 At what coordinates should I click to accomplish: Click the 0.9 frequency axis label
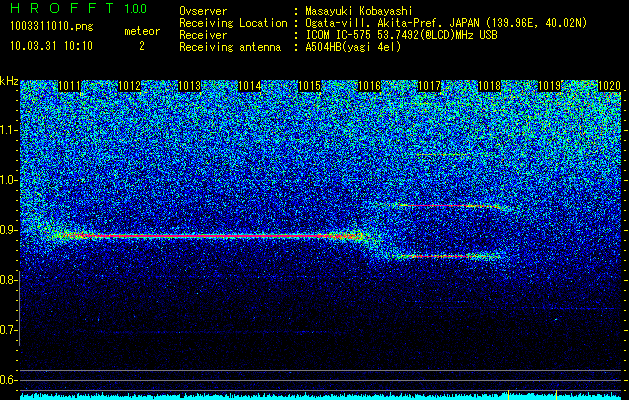[x=7, y=230]
